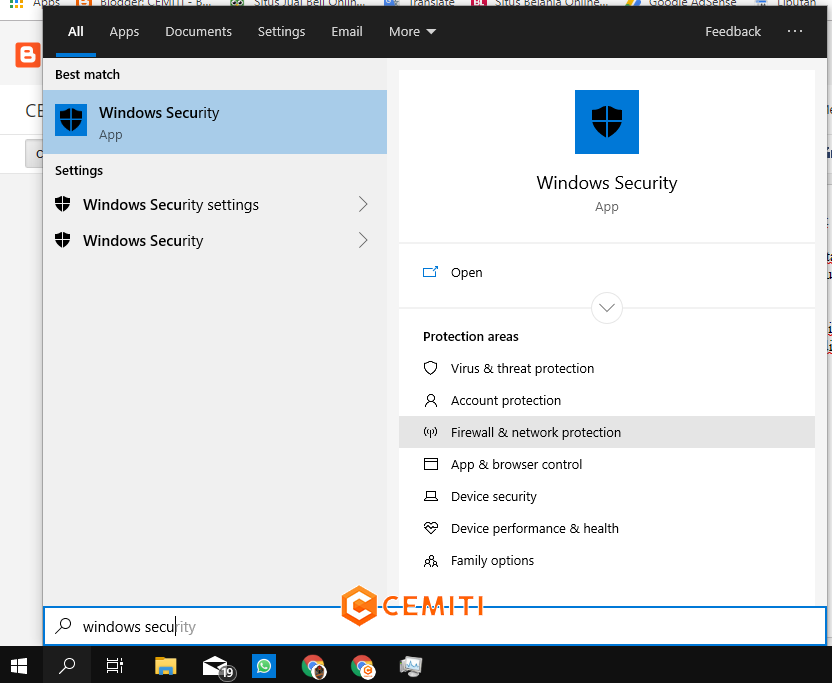Open the More dropdown filter
This screenshot has width=832, height=683.
pyautogui.click(x=412, y=32)
